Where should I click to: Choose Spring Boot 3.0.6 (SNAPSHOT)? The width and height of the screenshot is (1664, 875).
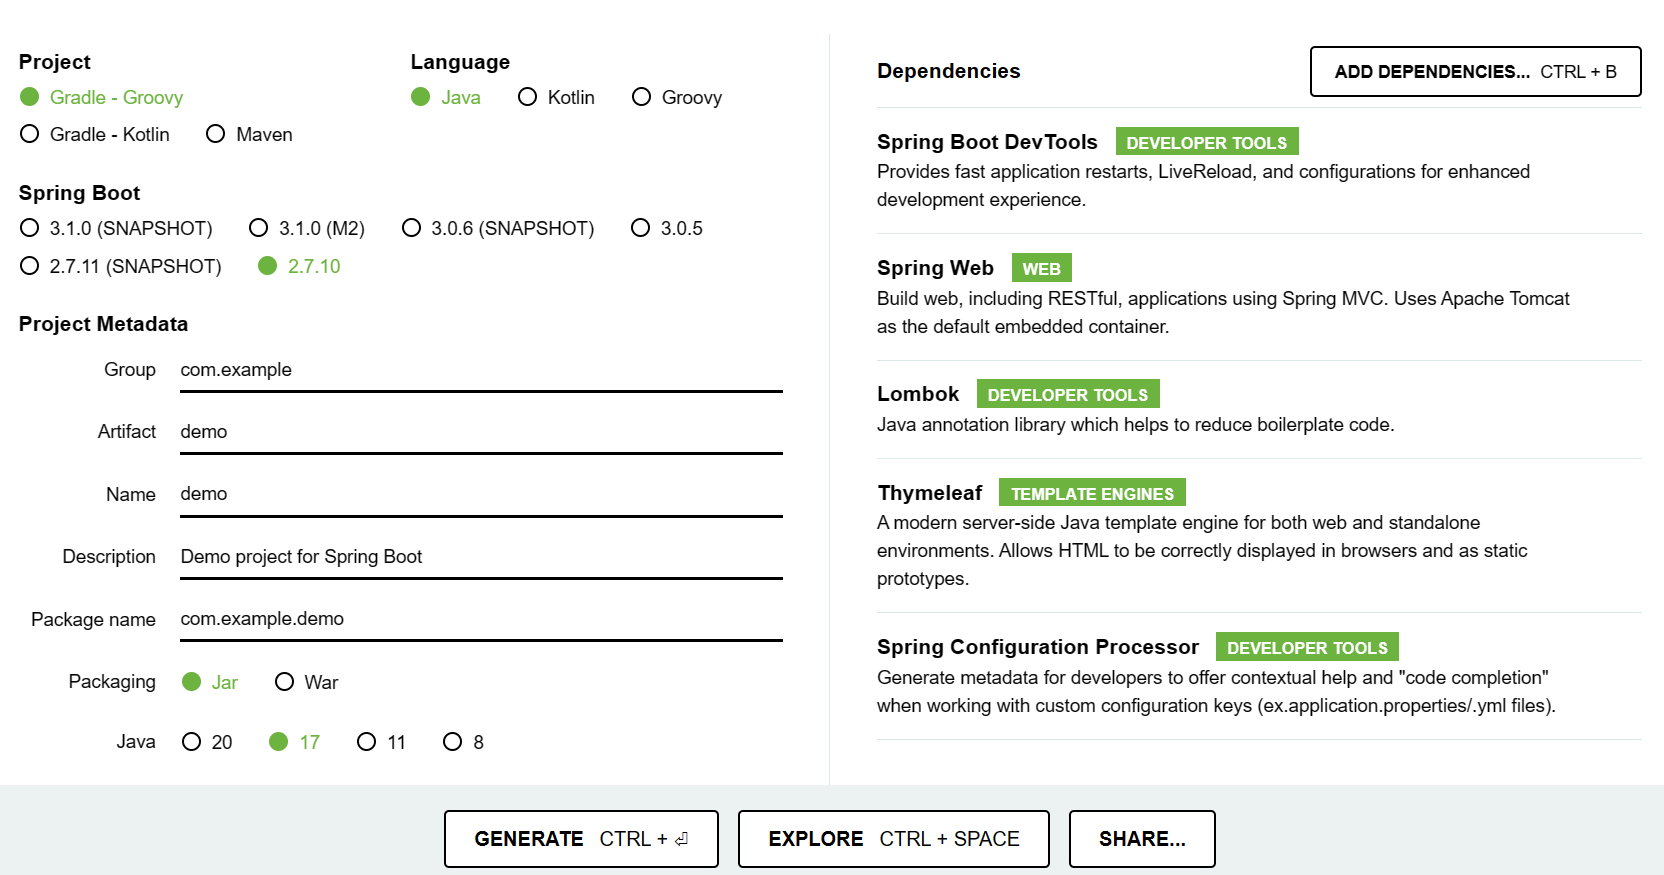498,228
